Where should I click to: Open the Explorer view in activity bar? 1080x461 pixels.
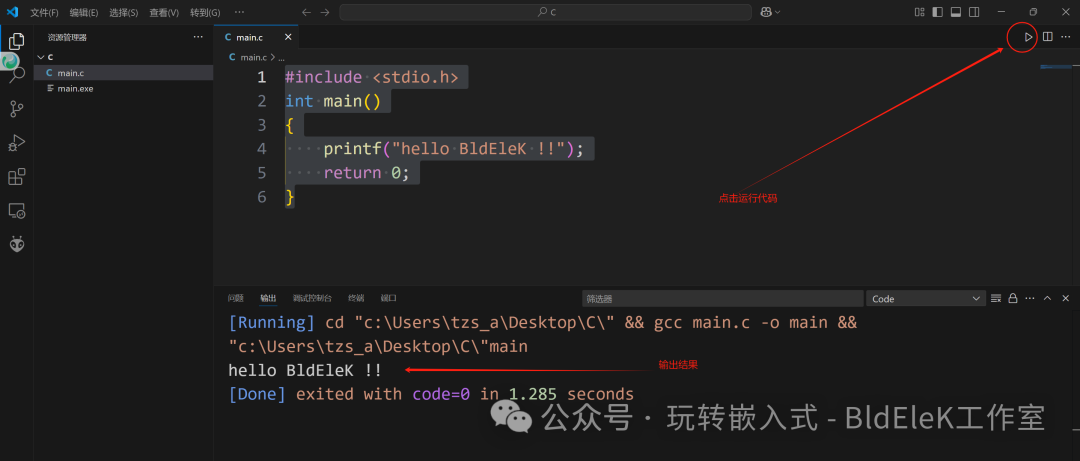point(17,41)
